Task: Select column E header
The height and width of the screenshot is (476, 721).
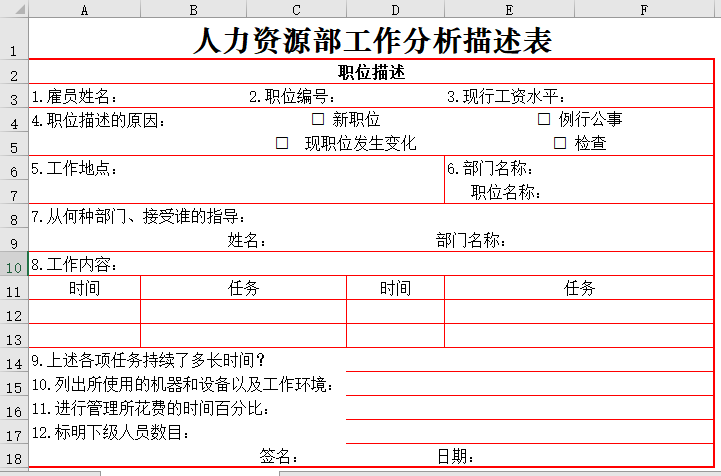Action: 509,9
